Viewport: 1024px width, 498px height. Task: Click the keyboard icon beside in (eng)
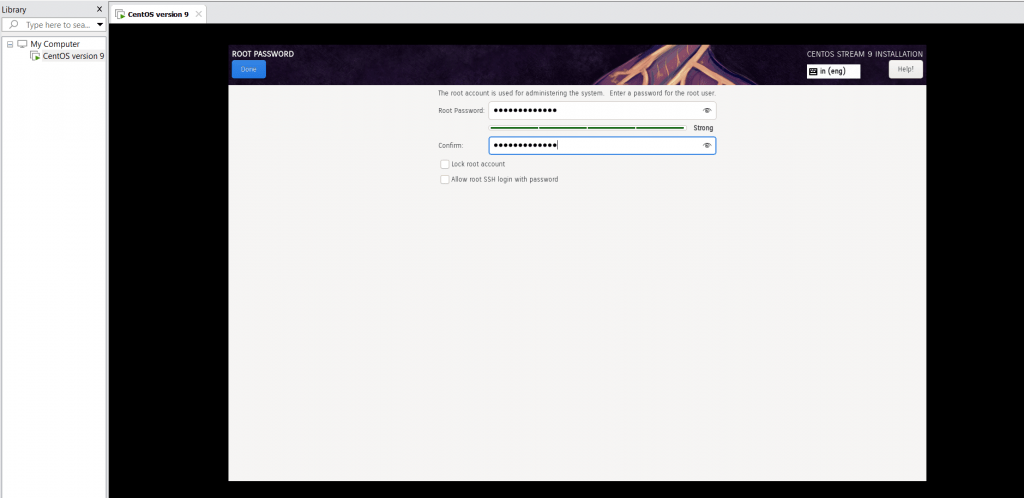[x=813, y=72]
